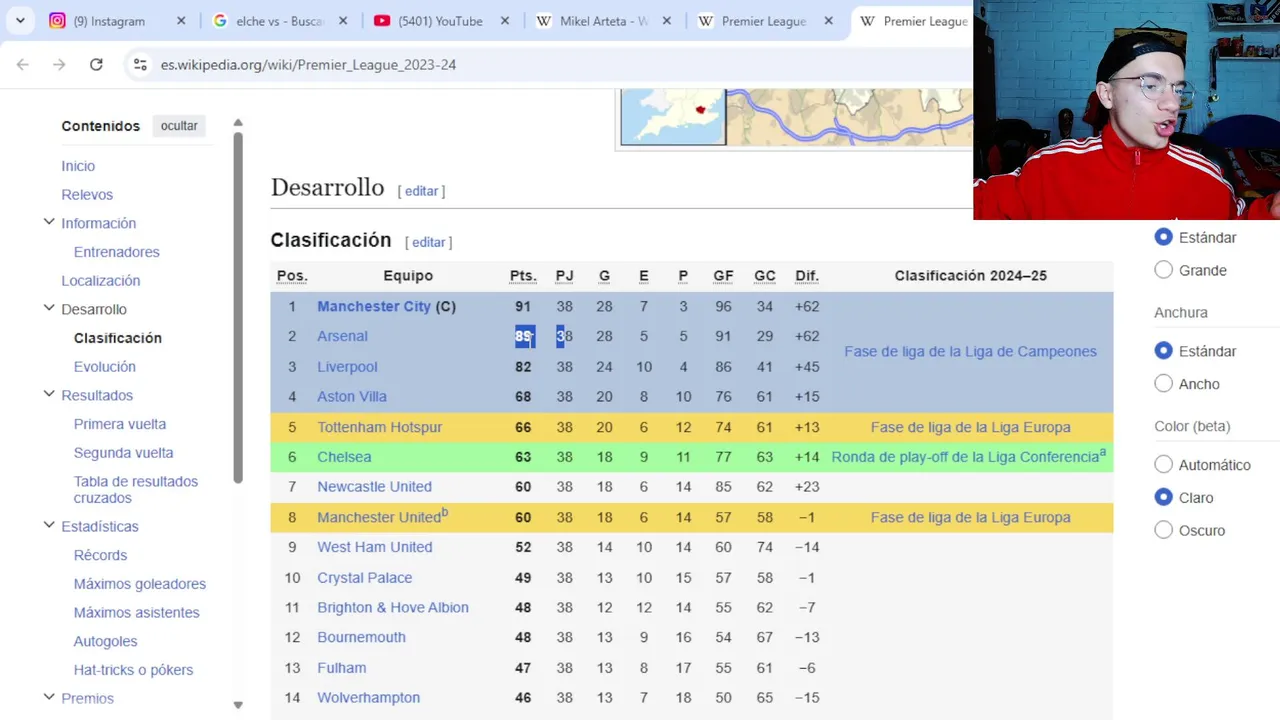Select Oscuro color mode
The width and height of the screenshot is (1280, 720).
pos(1163,530)
